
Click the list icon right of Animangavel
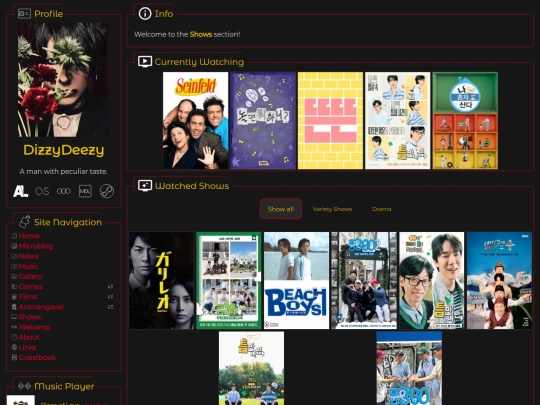(x=110, y=307)
